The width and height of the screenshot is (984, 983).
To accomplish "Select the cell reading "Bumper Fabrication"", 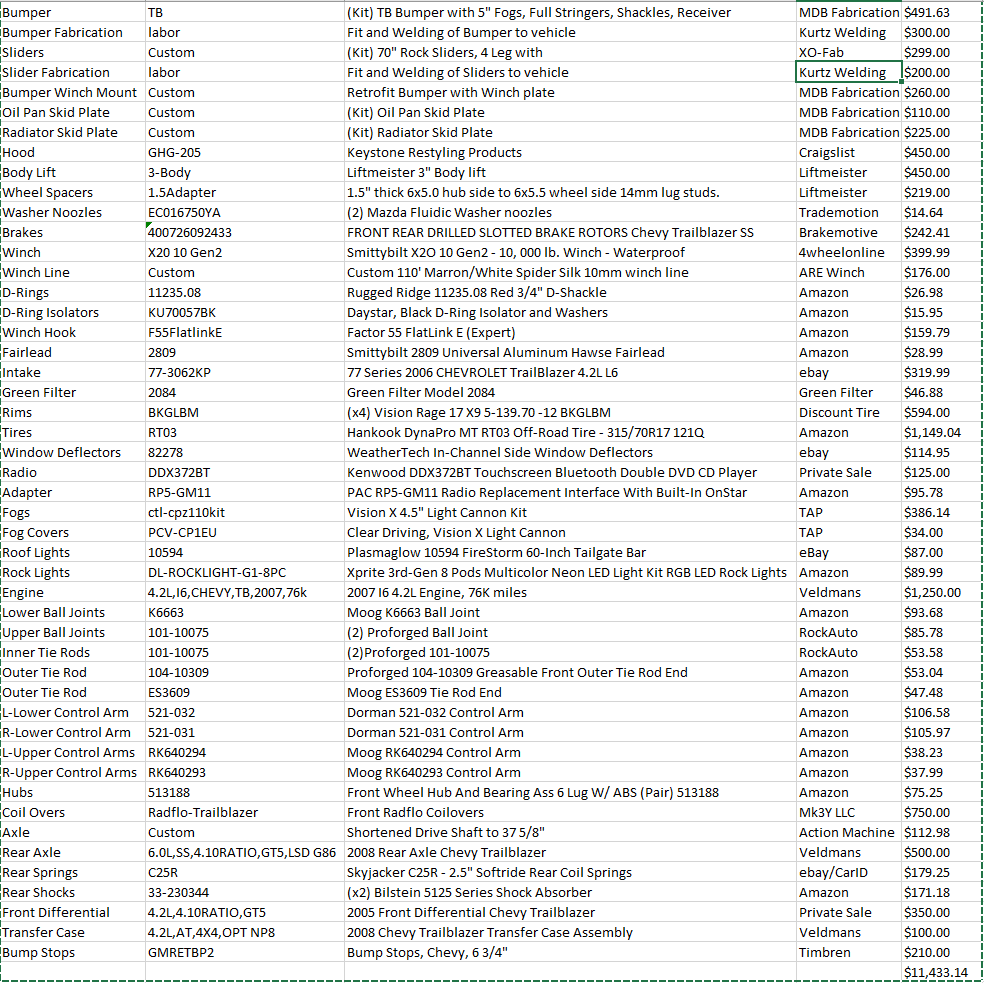I will click(x=73, y=32).
